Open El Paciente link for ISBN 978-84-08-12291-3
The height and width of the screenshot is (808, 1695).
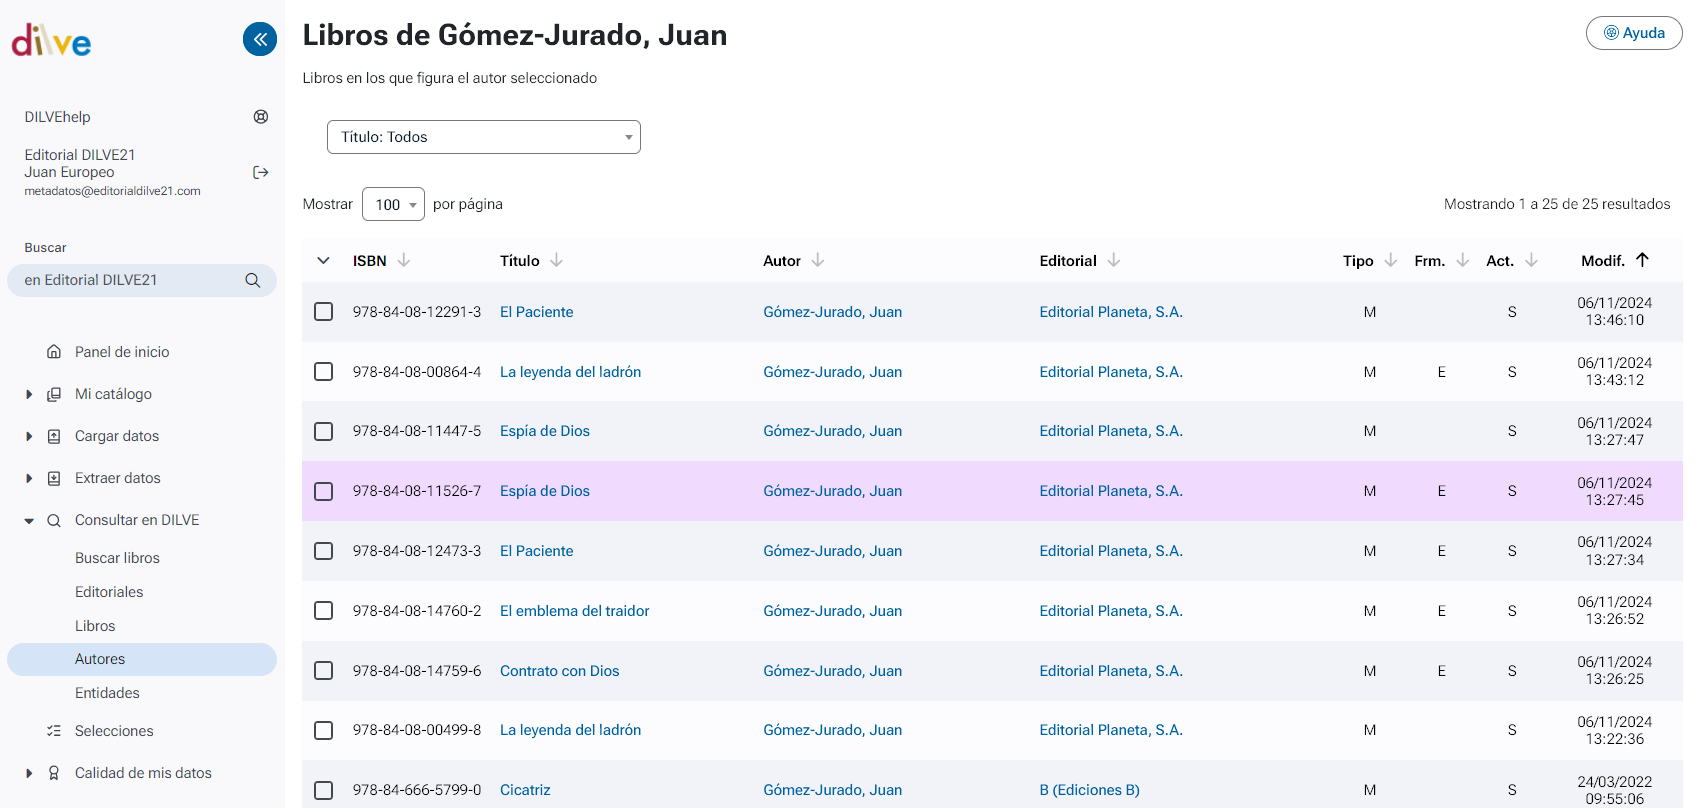537,312
